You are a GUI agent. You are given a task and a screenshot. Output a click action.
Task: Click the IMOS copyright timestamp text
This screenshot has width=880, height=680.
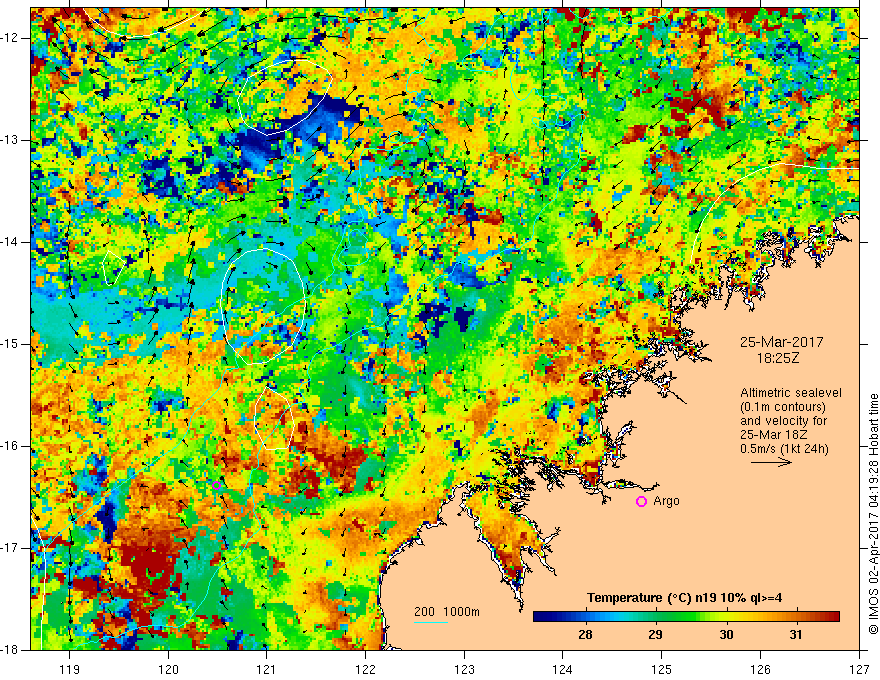click(873, 514)
